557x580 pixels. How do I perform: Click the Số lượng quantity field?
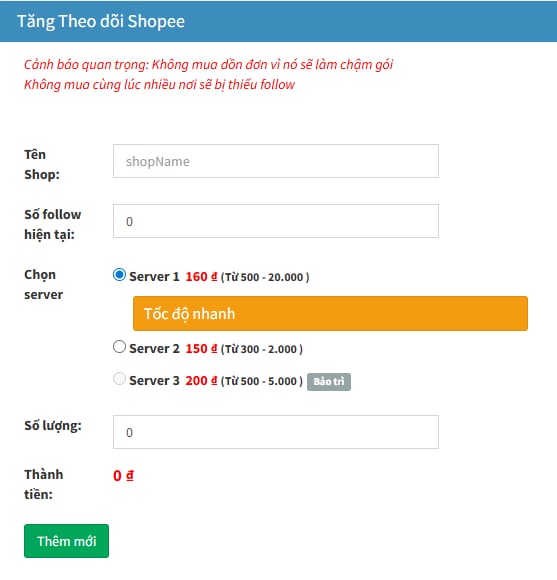coord(276,432)
